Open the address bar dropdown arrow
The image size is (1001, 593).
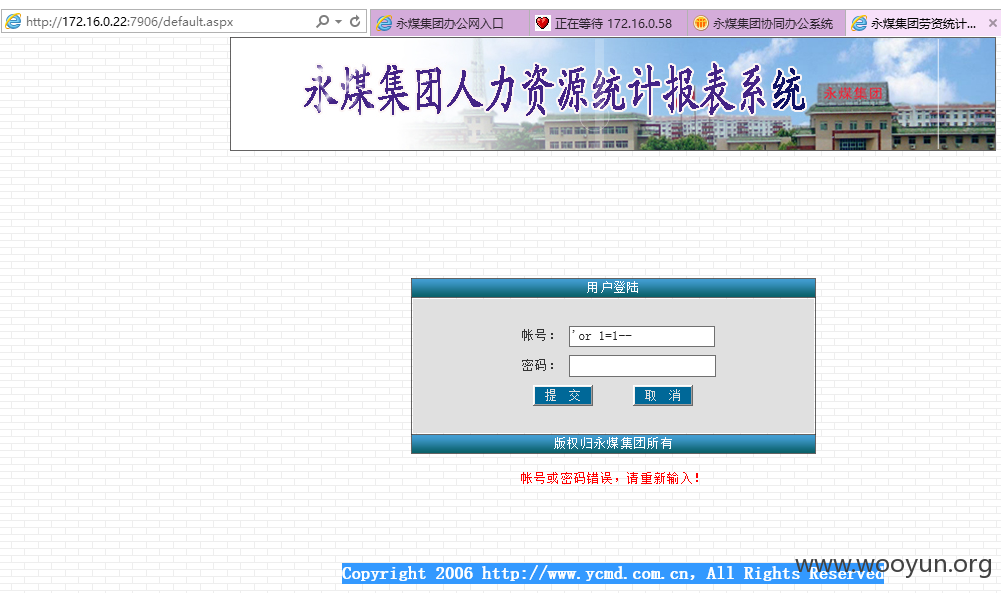coord(338,22)
